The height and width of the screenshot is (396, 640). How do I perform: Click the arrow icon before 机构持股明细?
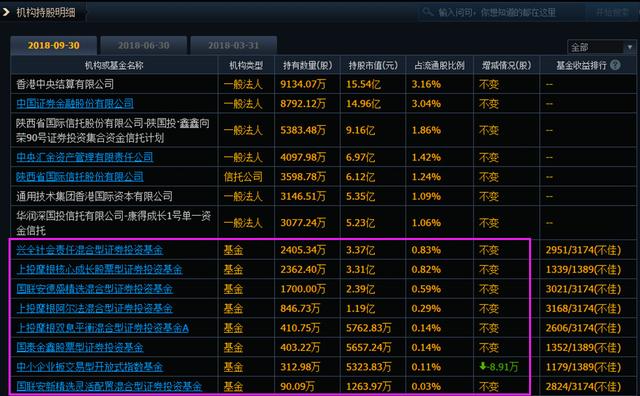click(6, 12)
